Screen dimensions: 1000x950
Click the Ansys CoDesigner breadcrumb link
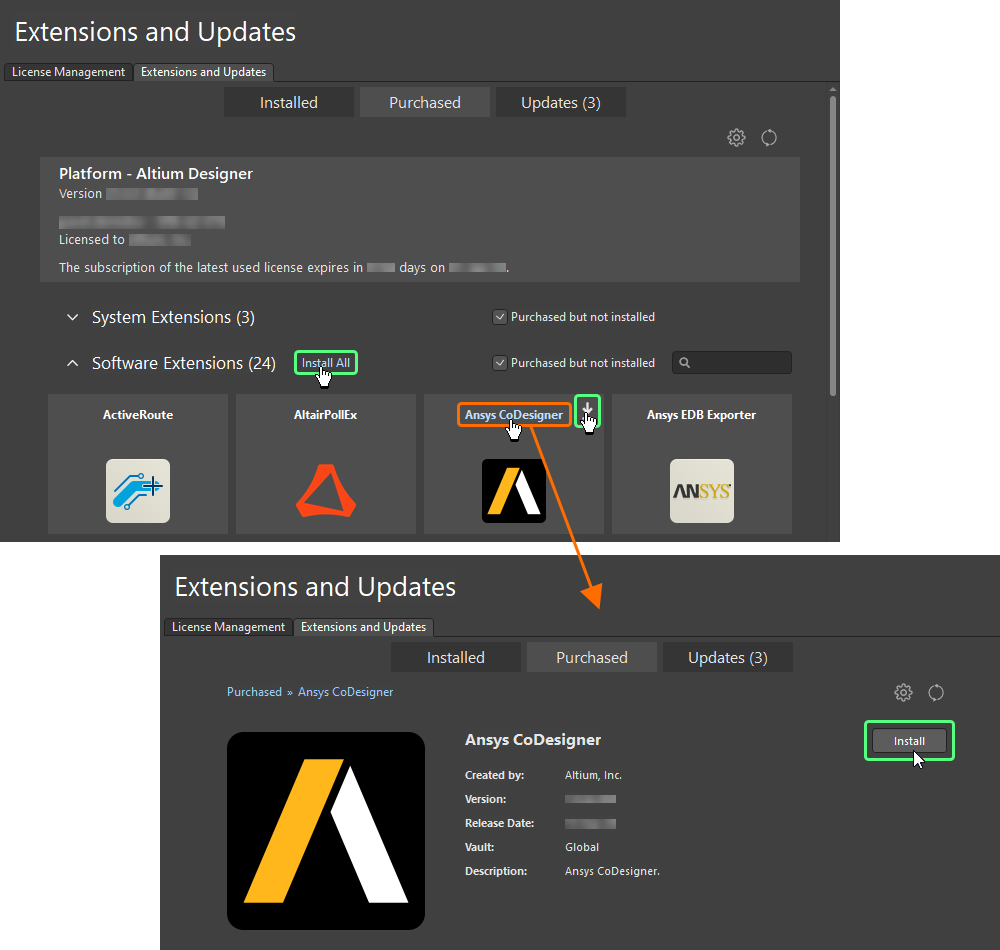pos(346,692)
